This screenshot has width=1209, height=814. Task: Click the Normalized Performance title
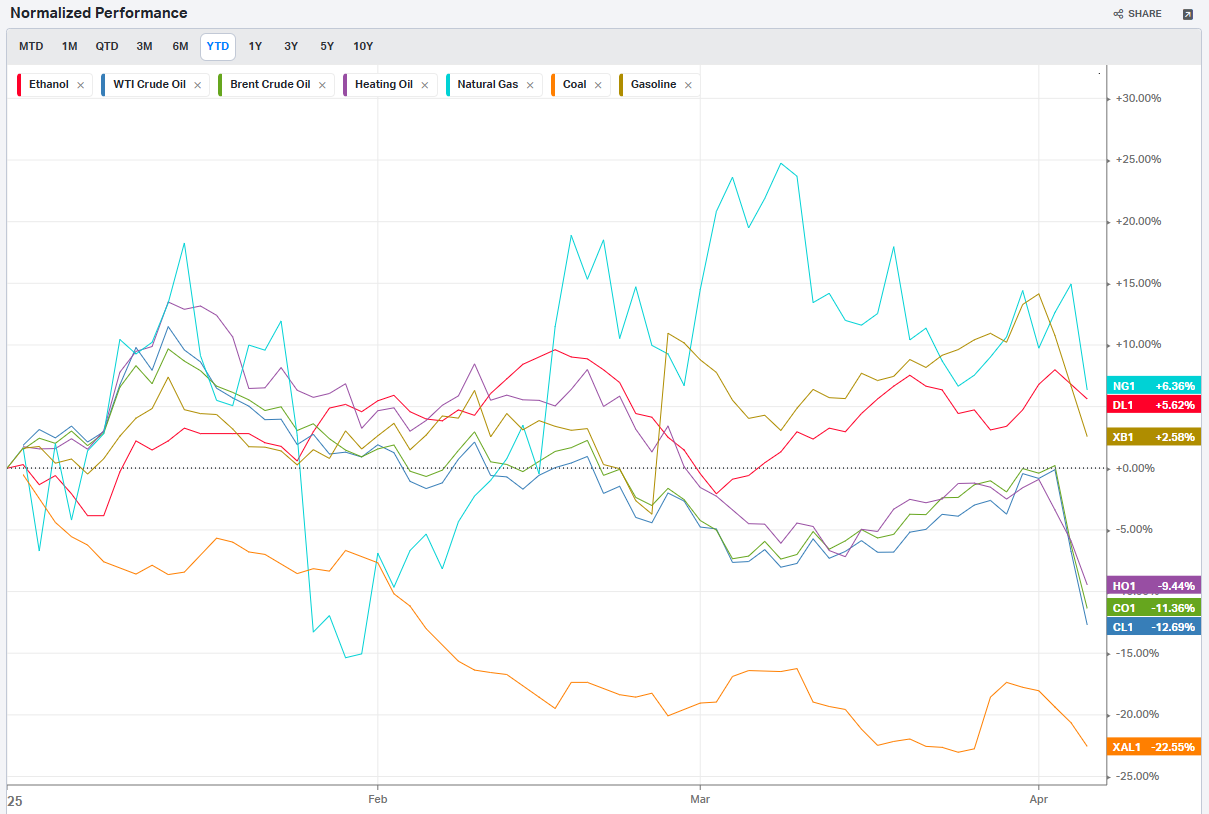(x=99, y=14)
